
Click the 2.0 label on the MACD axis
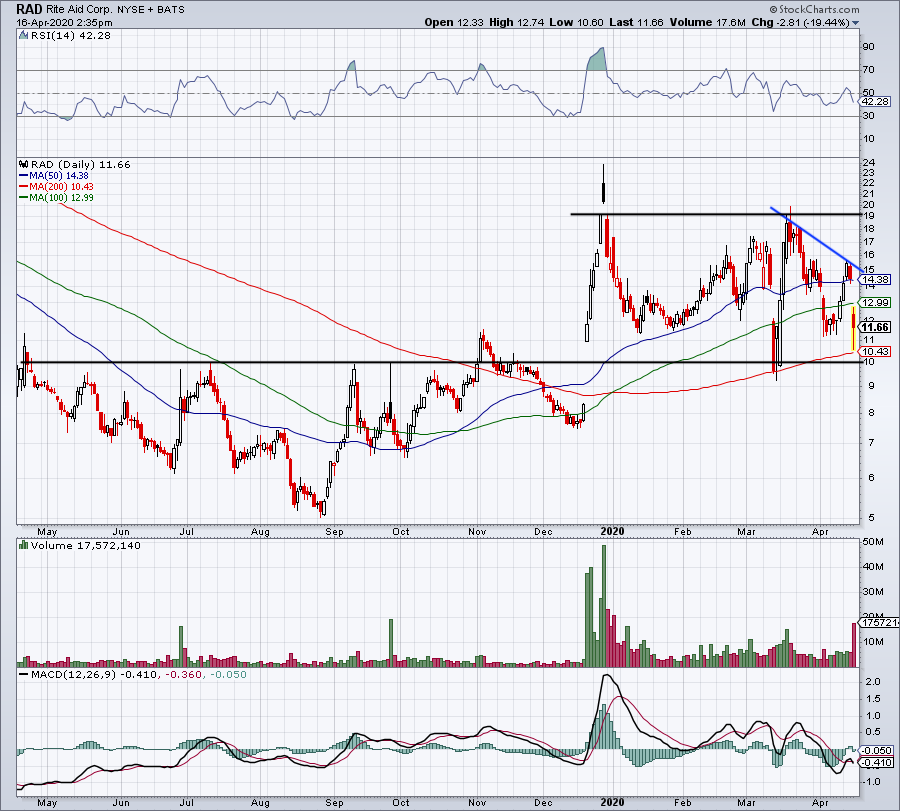873,682
